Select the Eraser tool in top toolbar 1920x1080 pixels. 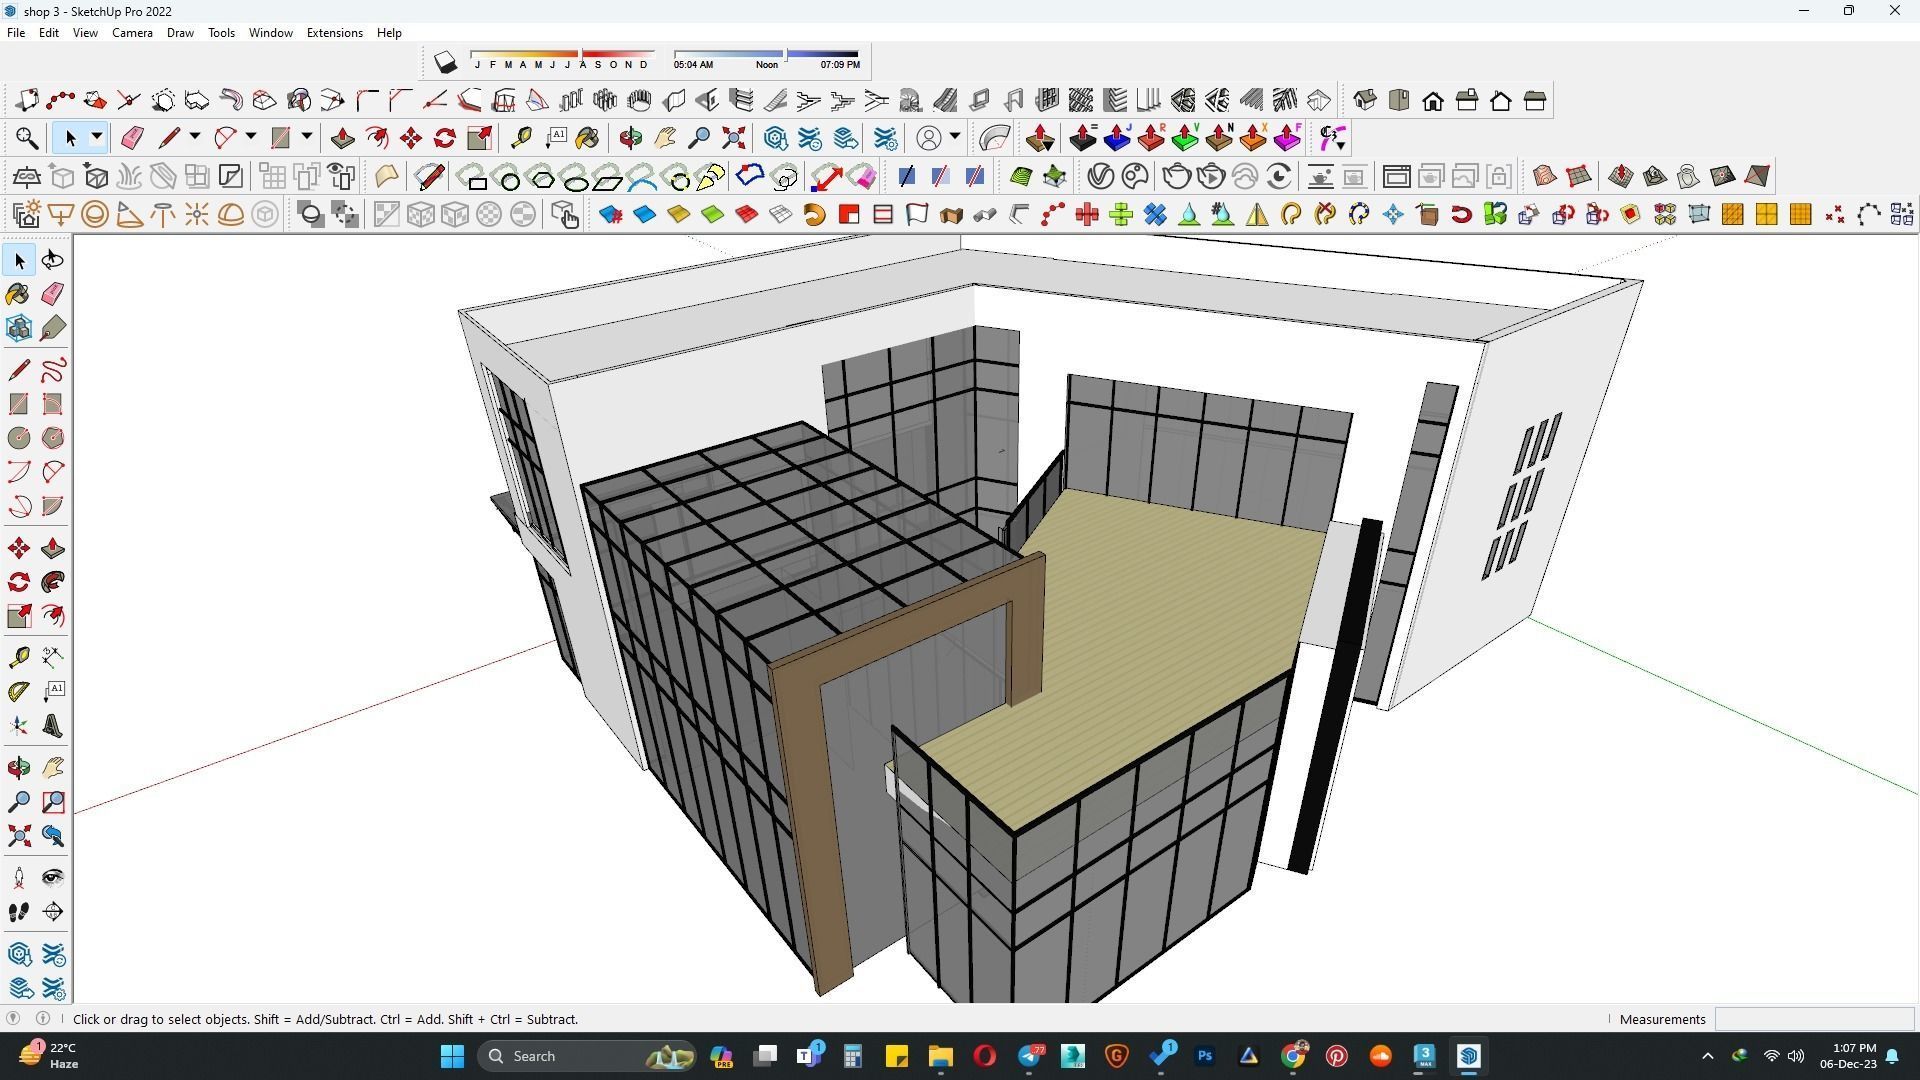[132, 138]
